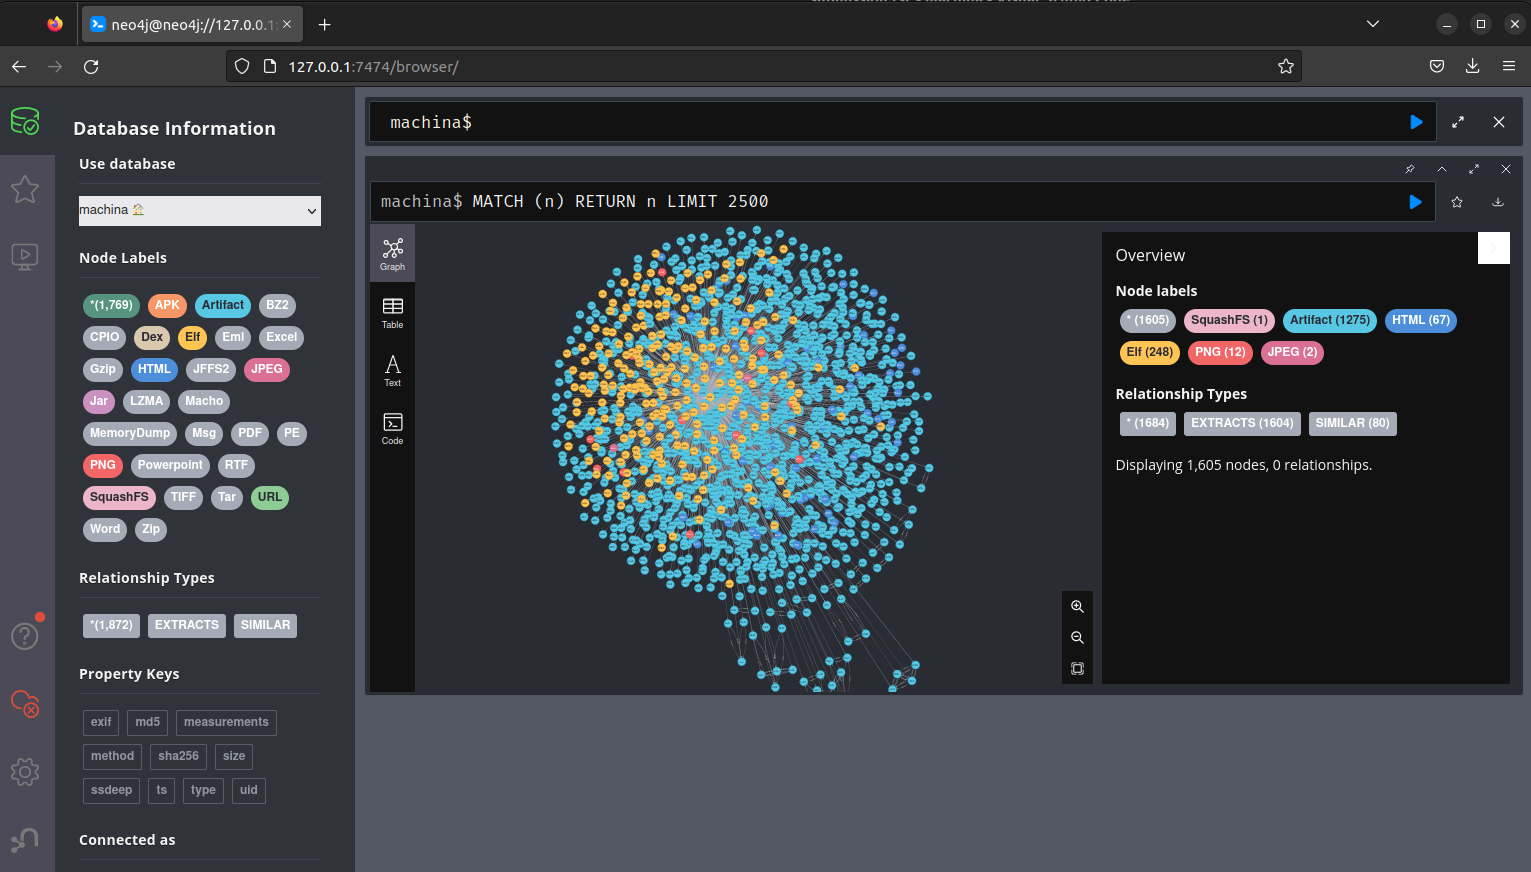This screenshot has width=1531, height=872.
Task: Collapse the Overview panel arrow
Action: tap(1493, 248)
